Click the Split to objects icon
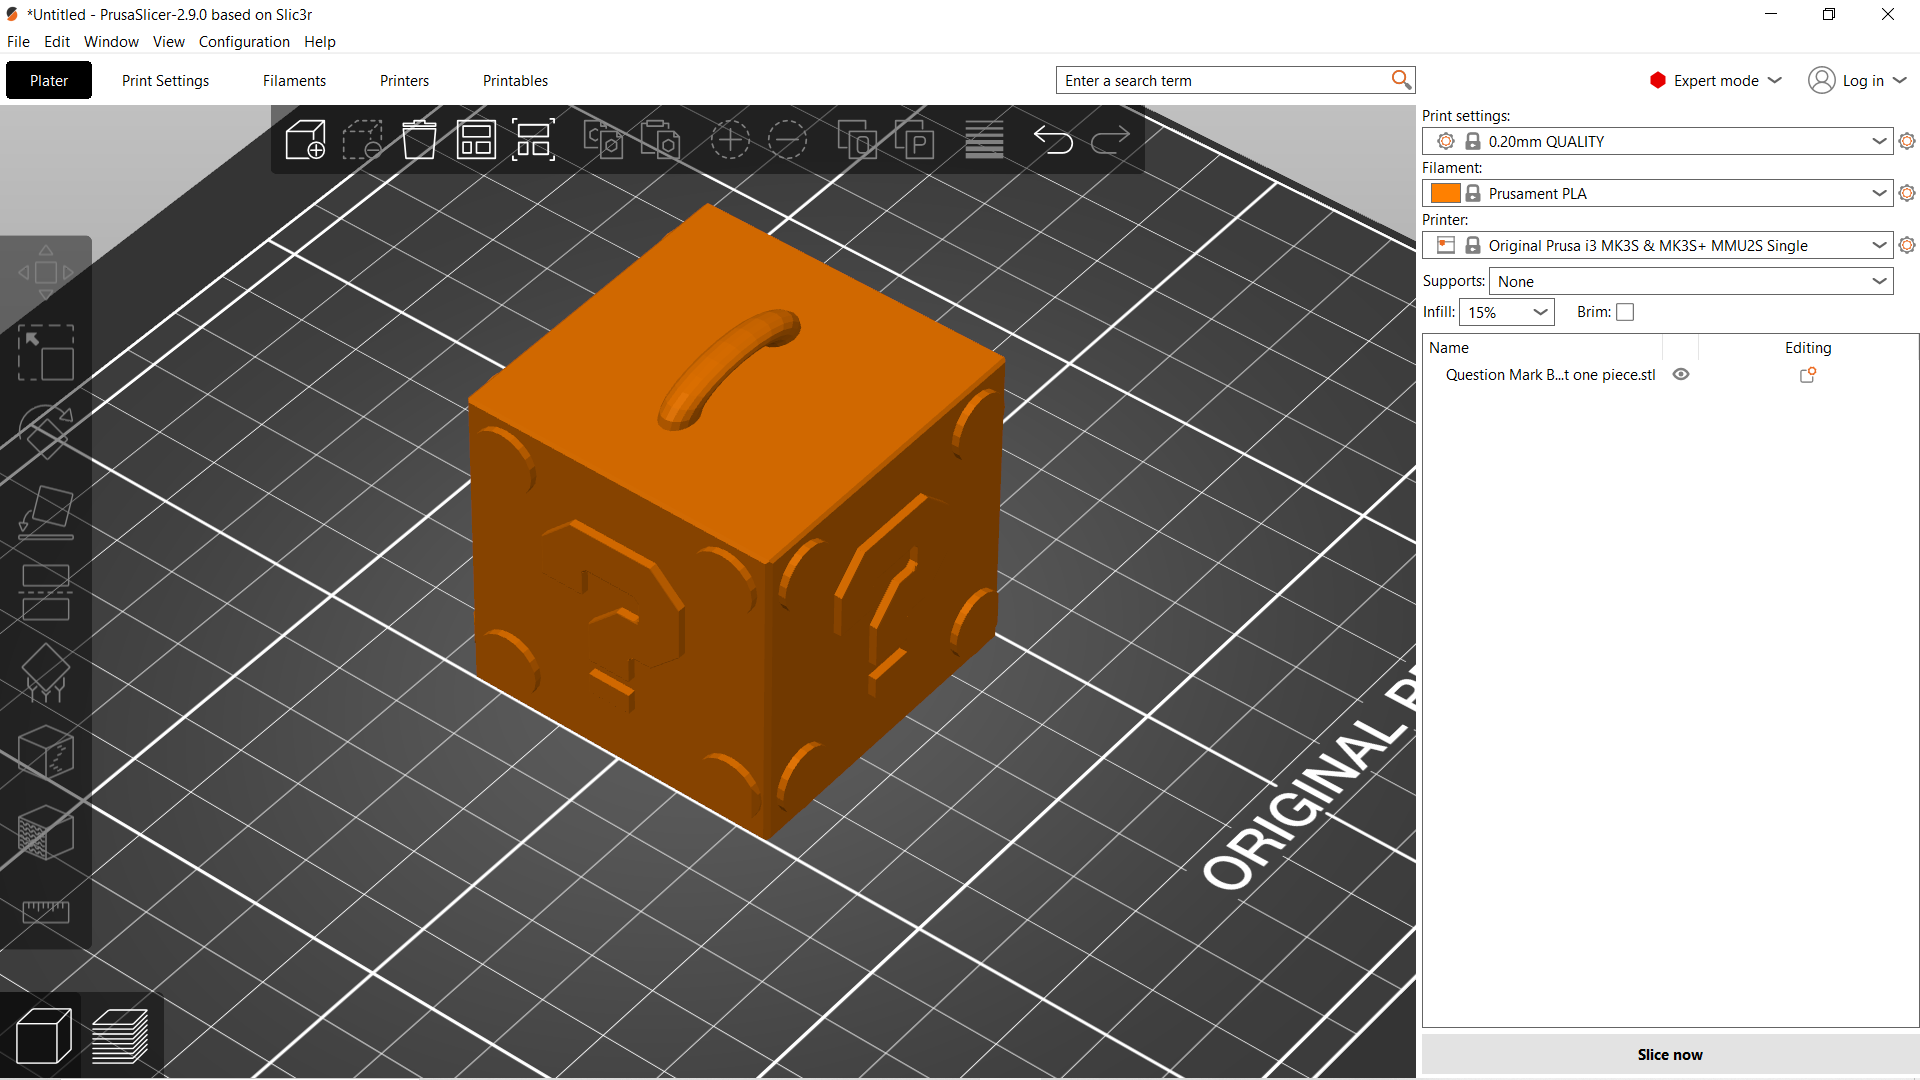1920x1080 pixels. point(857,140)
